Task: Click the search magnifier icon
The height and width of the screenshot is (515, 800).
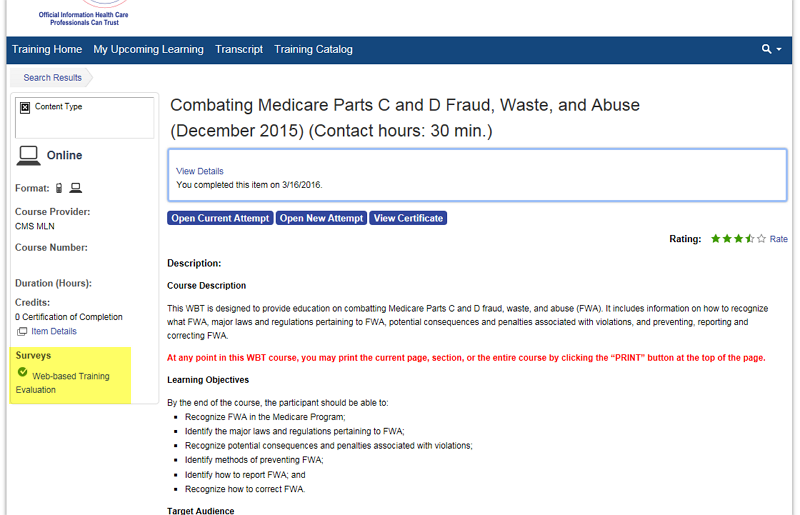Action: pos(766,49)
